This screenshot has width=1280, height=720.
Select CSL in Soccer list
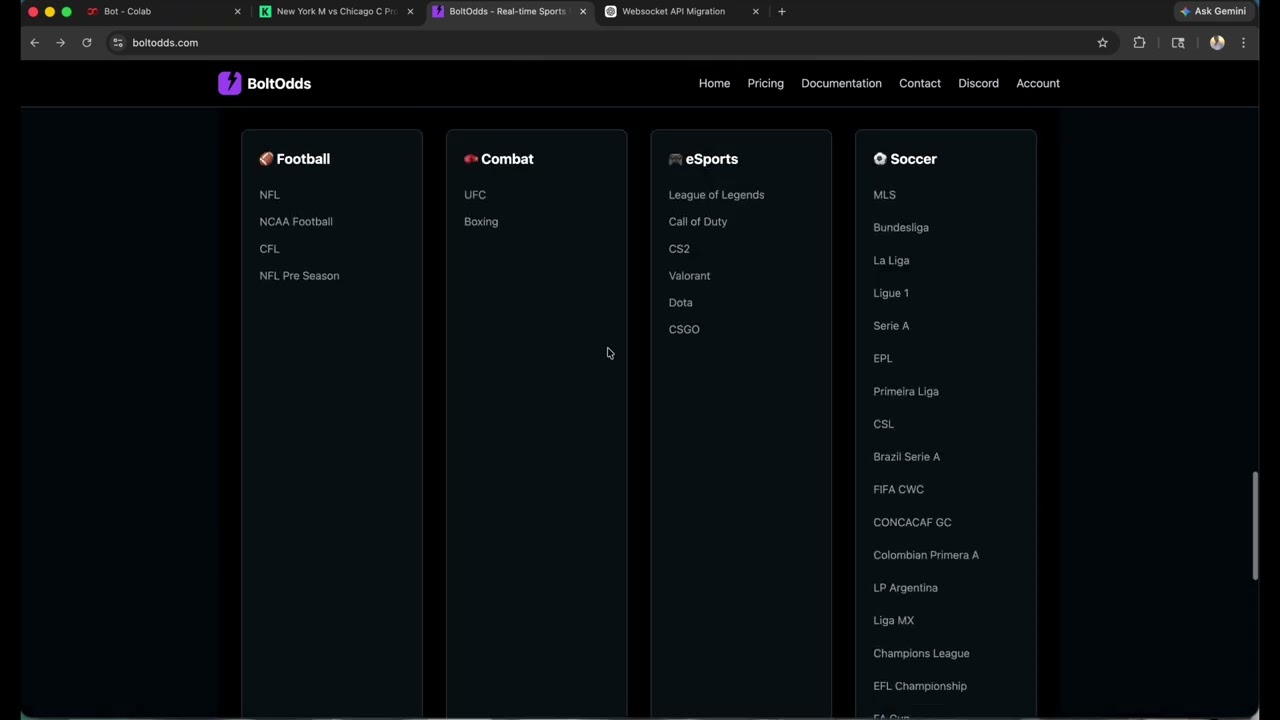point(883,424)
